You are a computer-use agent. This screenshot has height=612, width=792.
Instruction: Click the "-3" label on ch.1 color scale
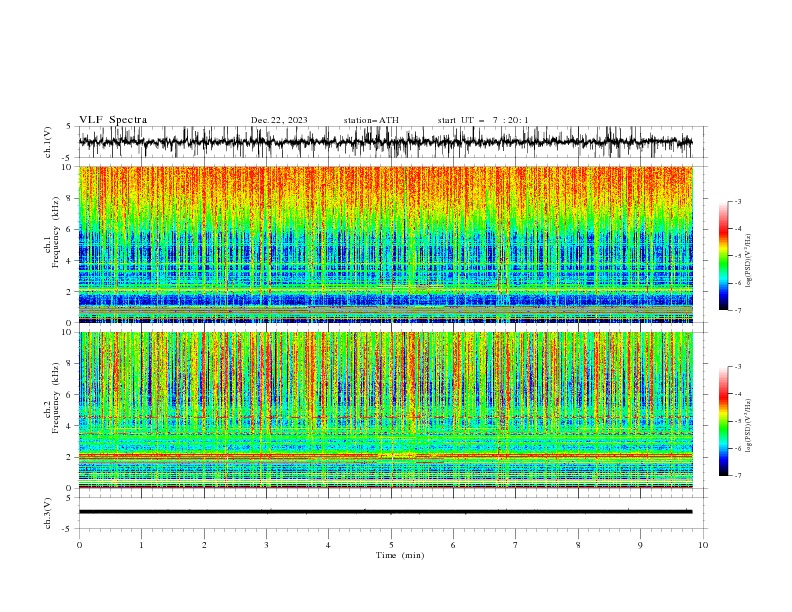pyautogui.click(x=737, y=201)
